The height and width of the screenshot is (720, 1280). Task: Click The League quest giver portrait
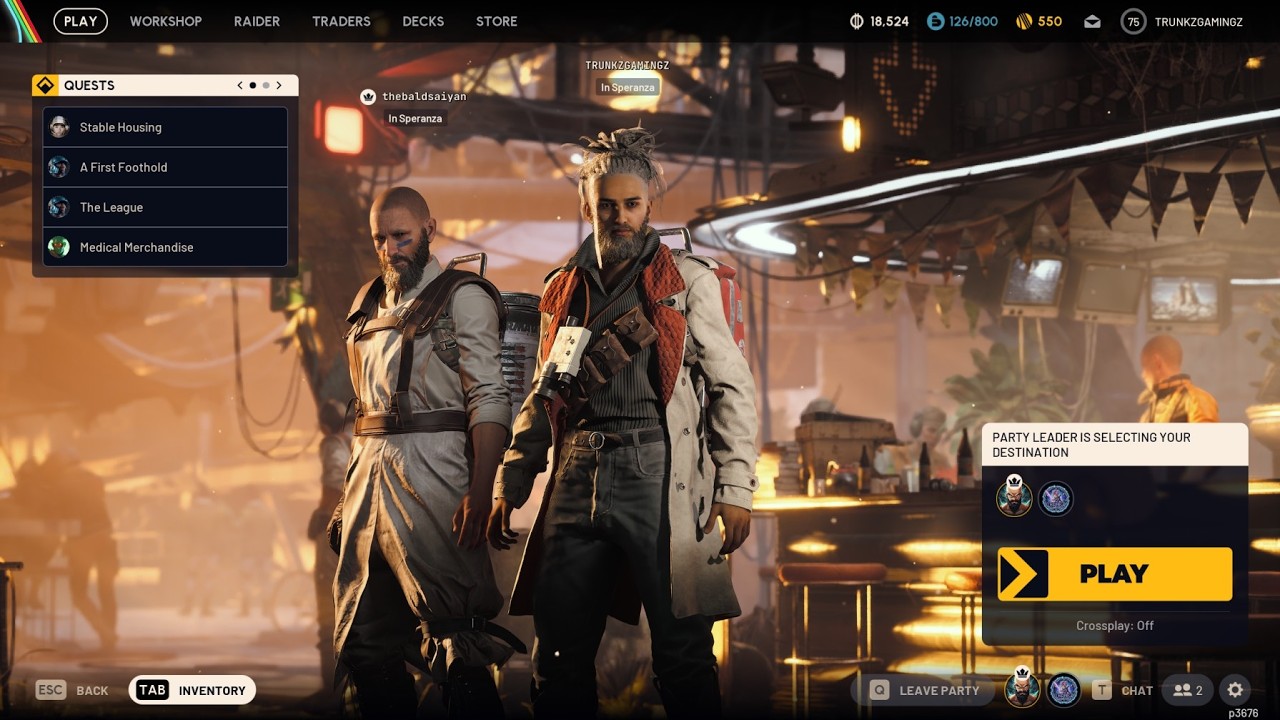coord(59,207)
